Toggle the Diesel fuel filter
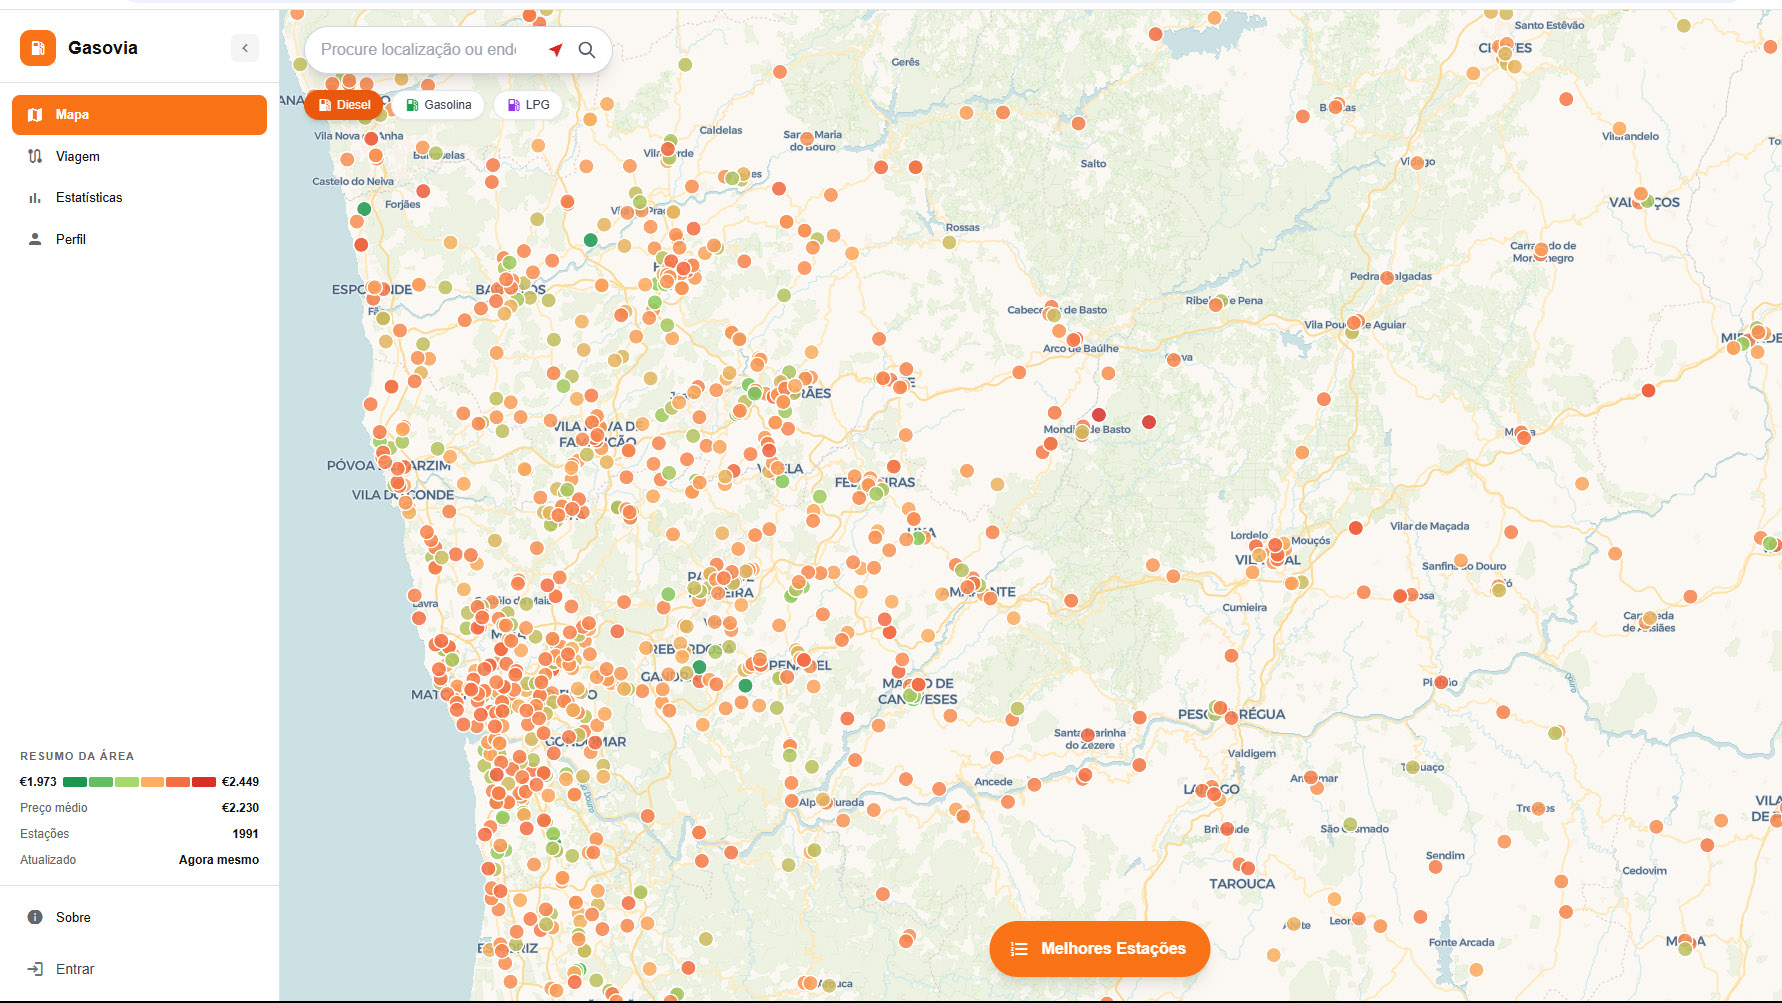Image resolution: width=1782 pixels, height=1003 pixels. [x=345, y=105]
